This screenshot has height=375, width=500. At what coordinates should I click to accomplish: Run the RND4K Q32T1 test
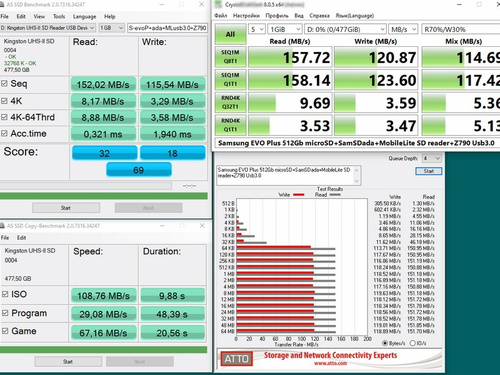click(230, 102)
